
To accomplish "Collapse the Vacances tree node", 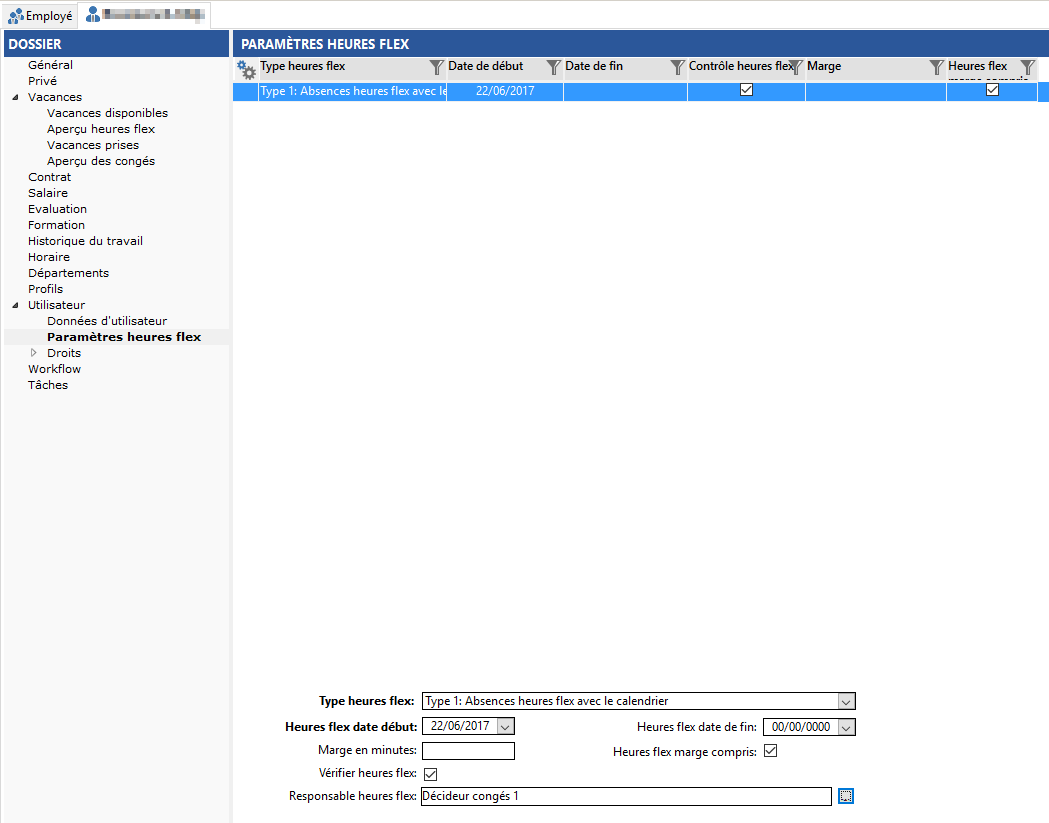I will pyautogui.click(x=15, y=97).
